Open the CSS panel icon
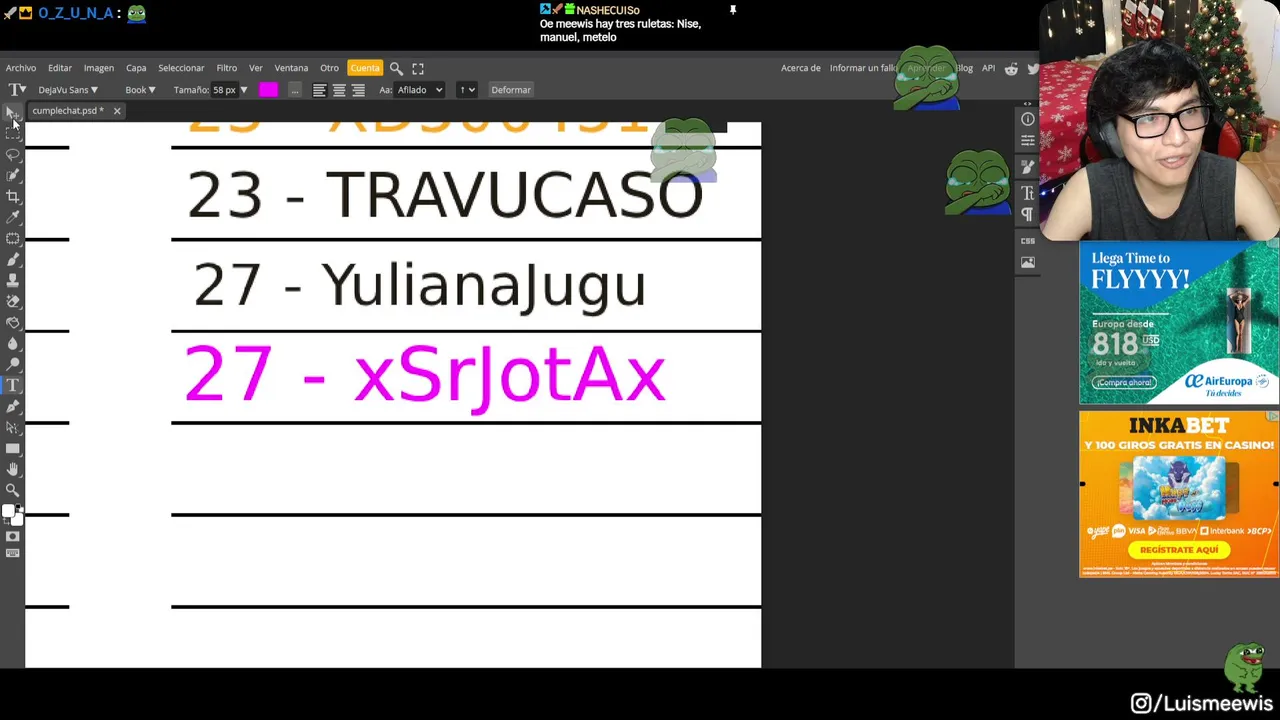This screenshot has width=1280, height=720. 1027,241
